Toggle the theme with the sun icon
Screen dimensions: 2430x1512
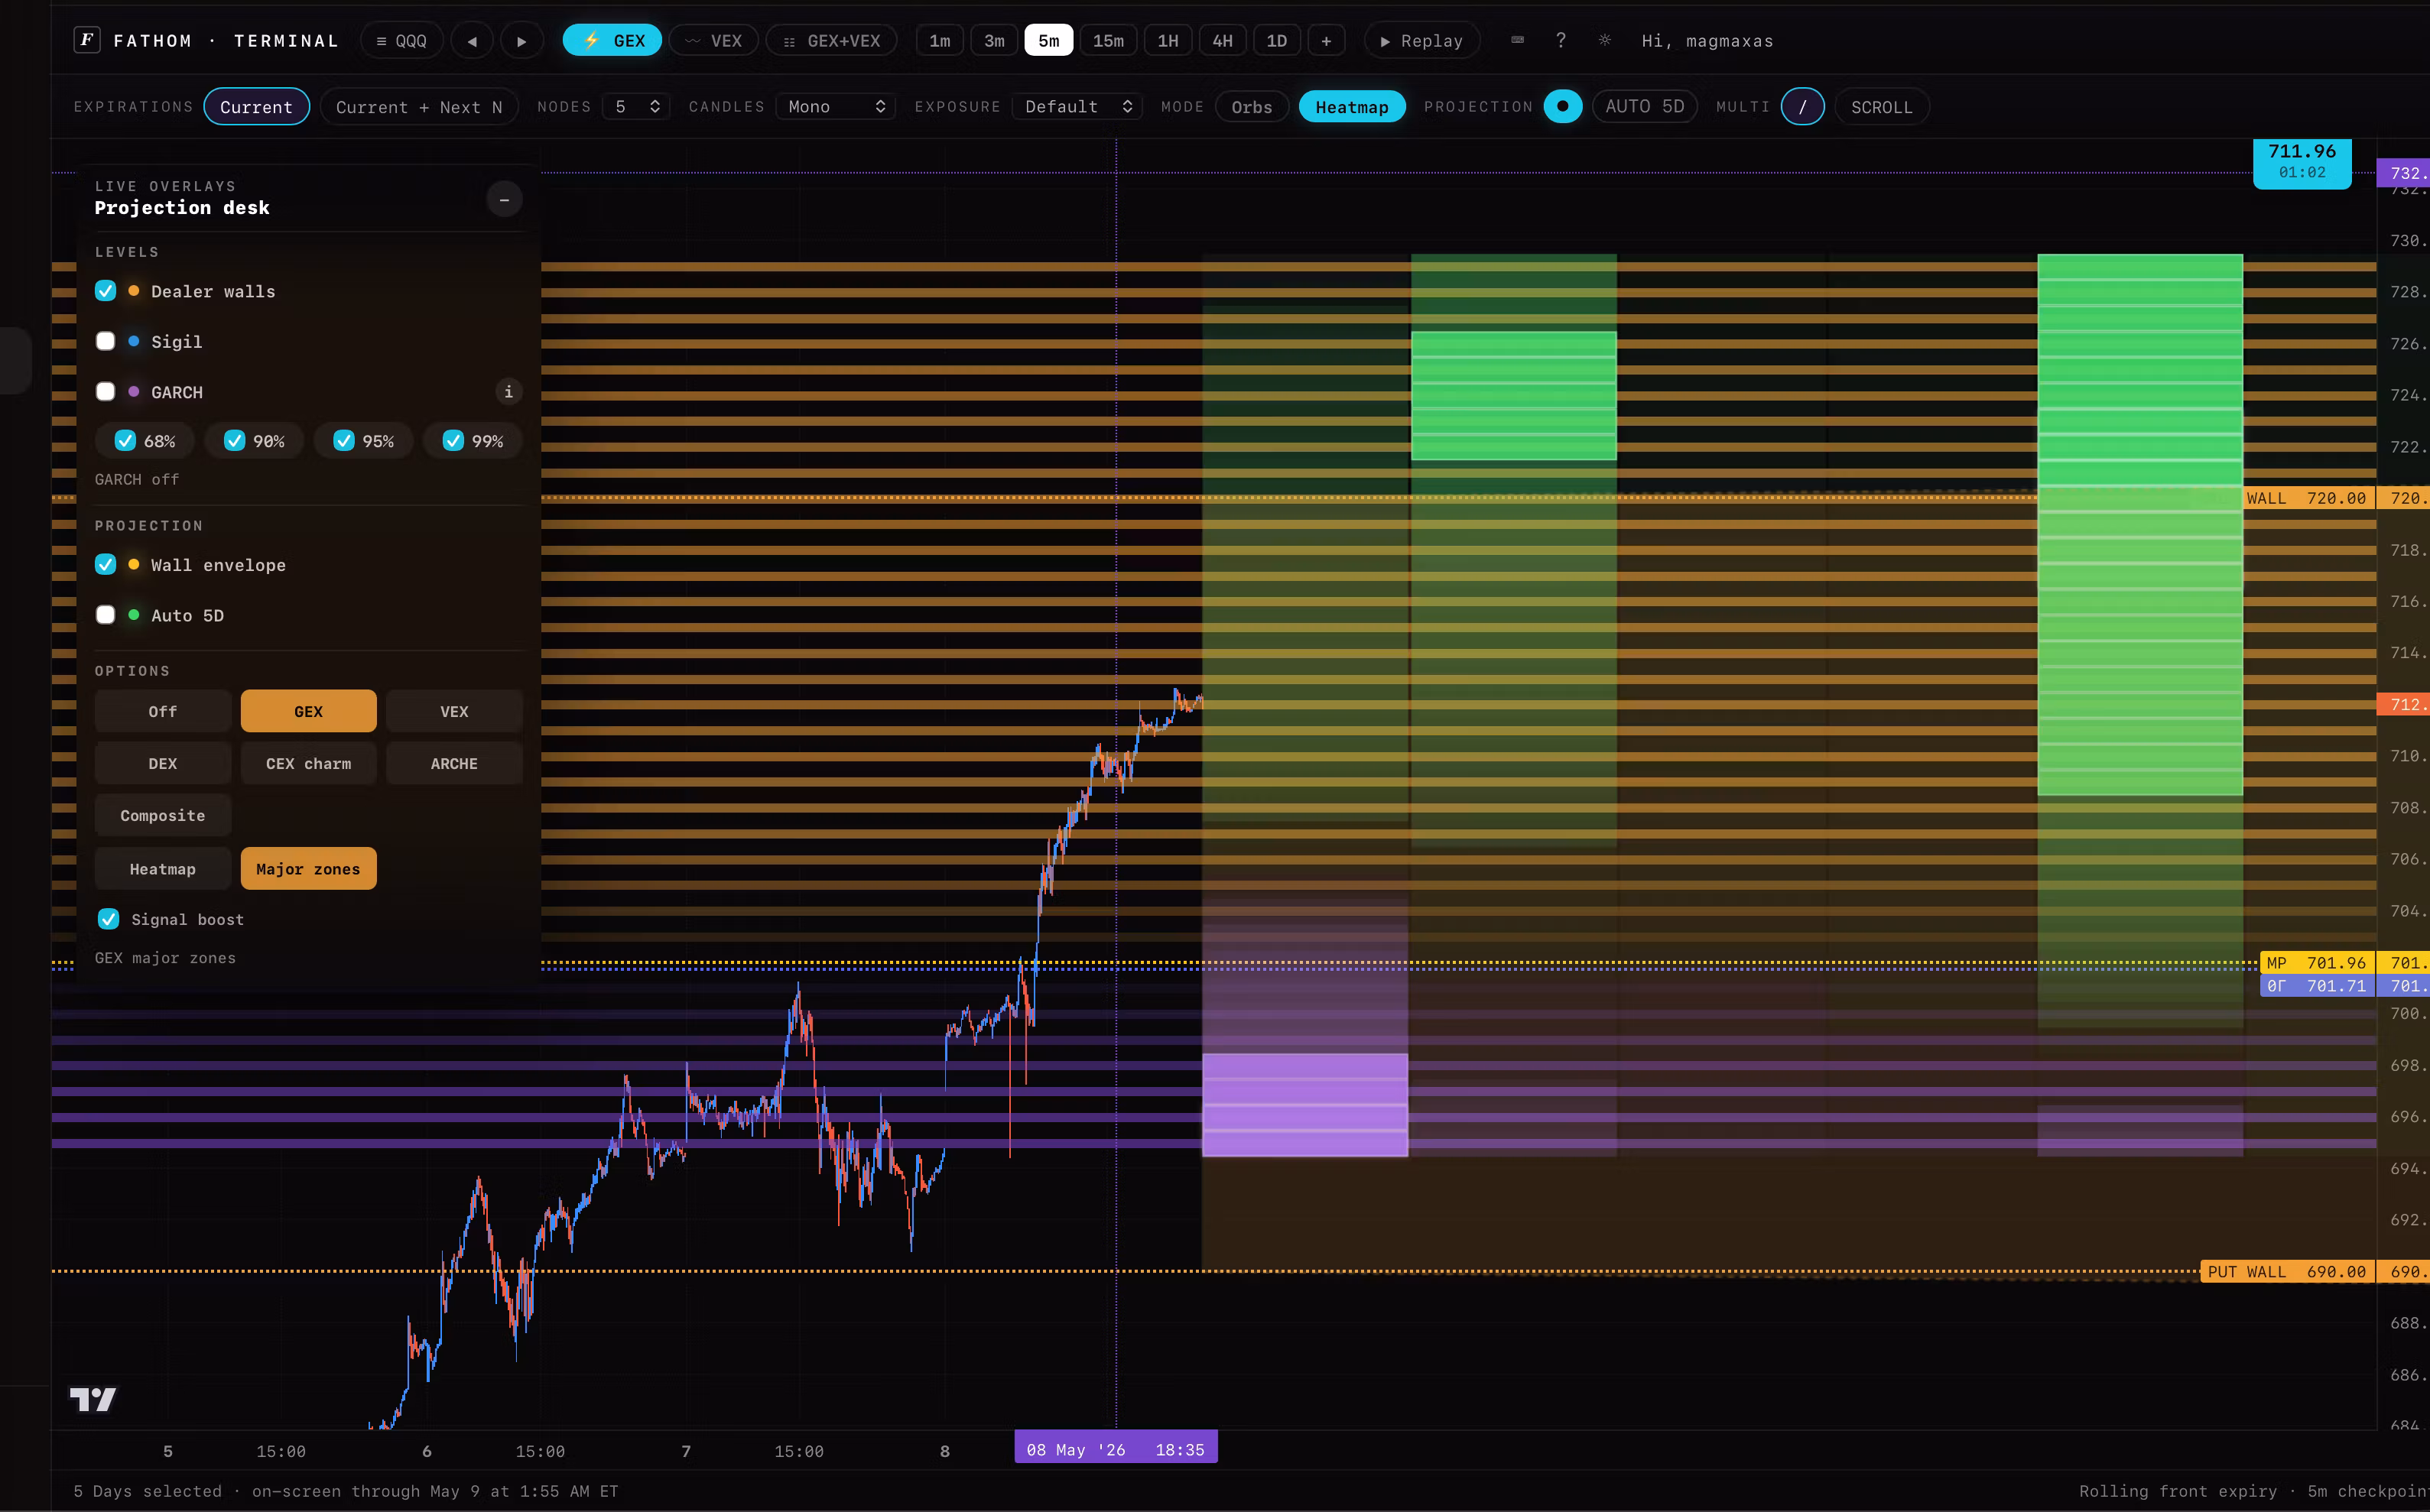[x=1605, y=40]
